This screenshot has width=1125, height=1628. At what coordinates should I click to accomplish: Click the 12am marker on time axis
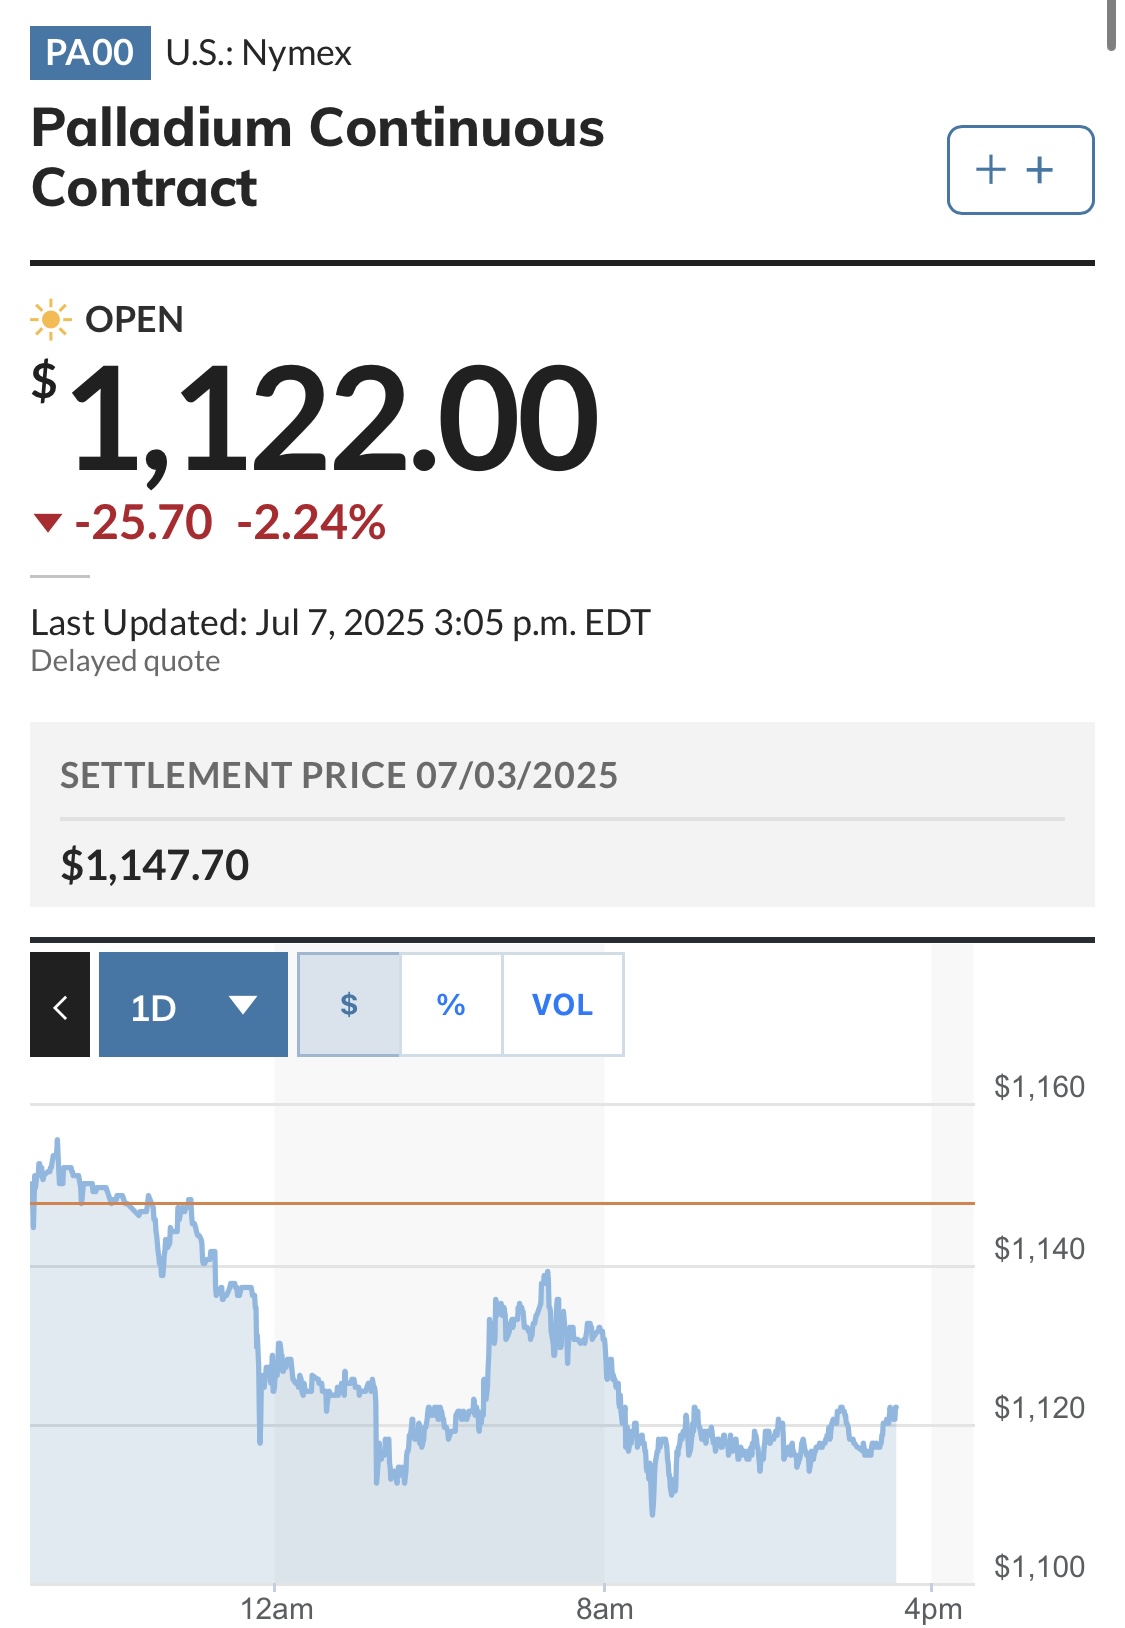(277, 1609)
